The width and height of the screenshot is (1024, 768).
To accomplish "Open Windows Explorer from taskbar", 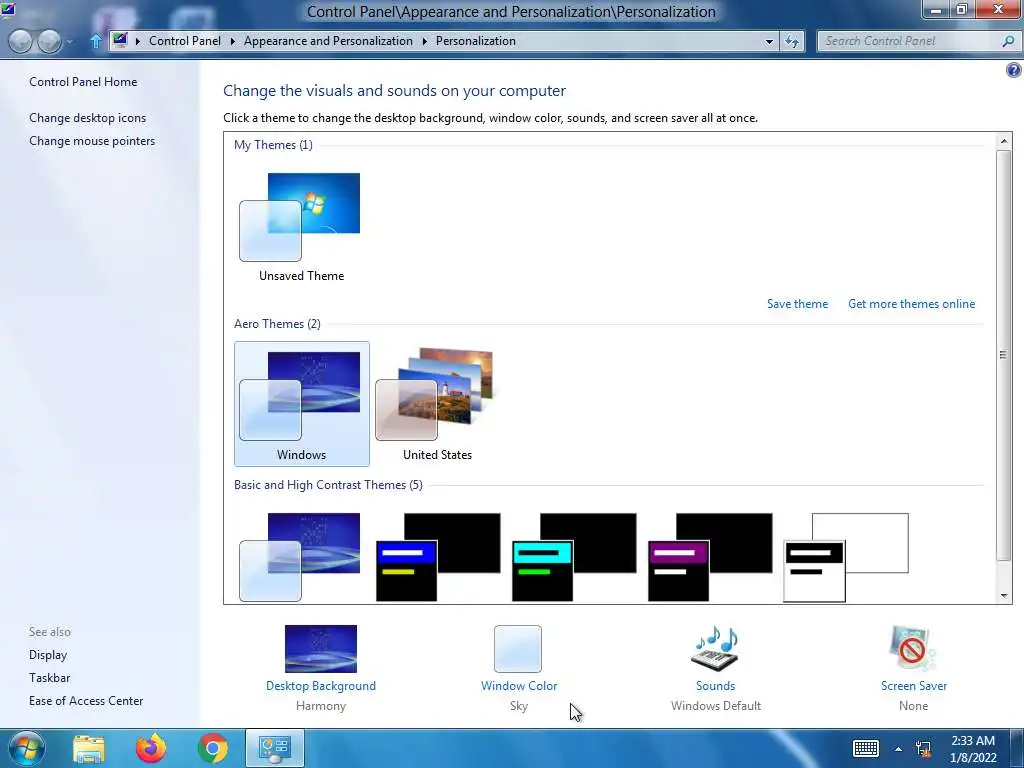I will tap(89, 749).
